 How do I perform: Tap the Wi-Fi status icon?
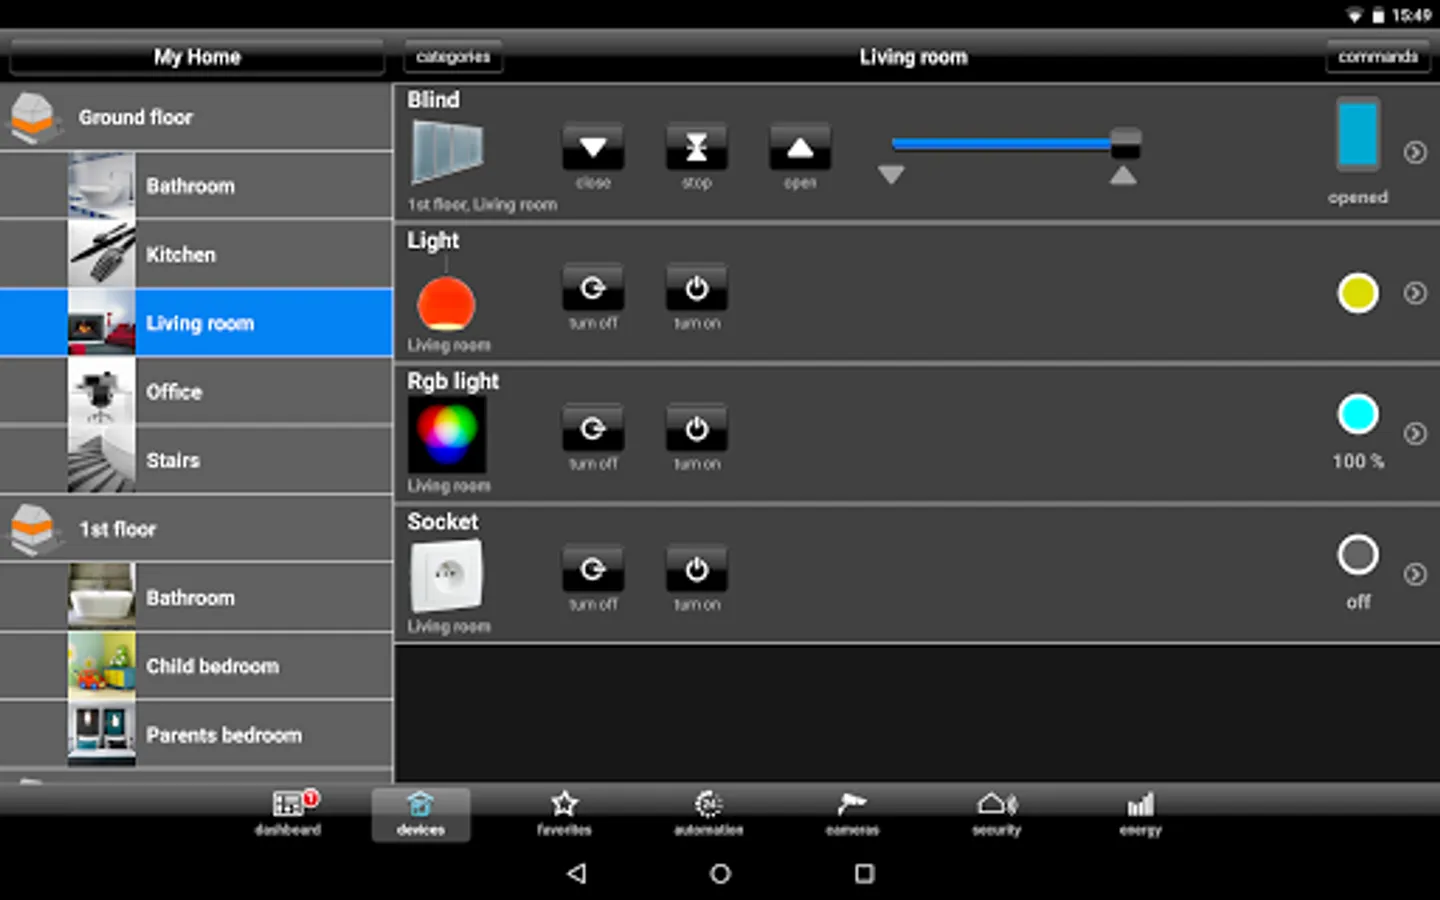[x=1354, y=15]
